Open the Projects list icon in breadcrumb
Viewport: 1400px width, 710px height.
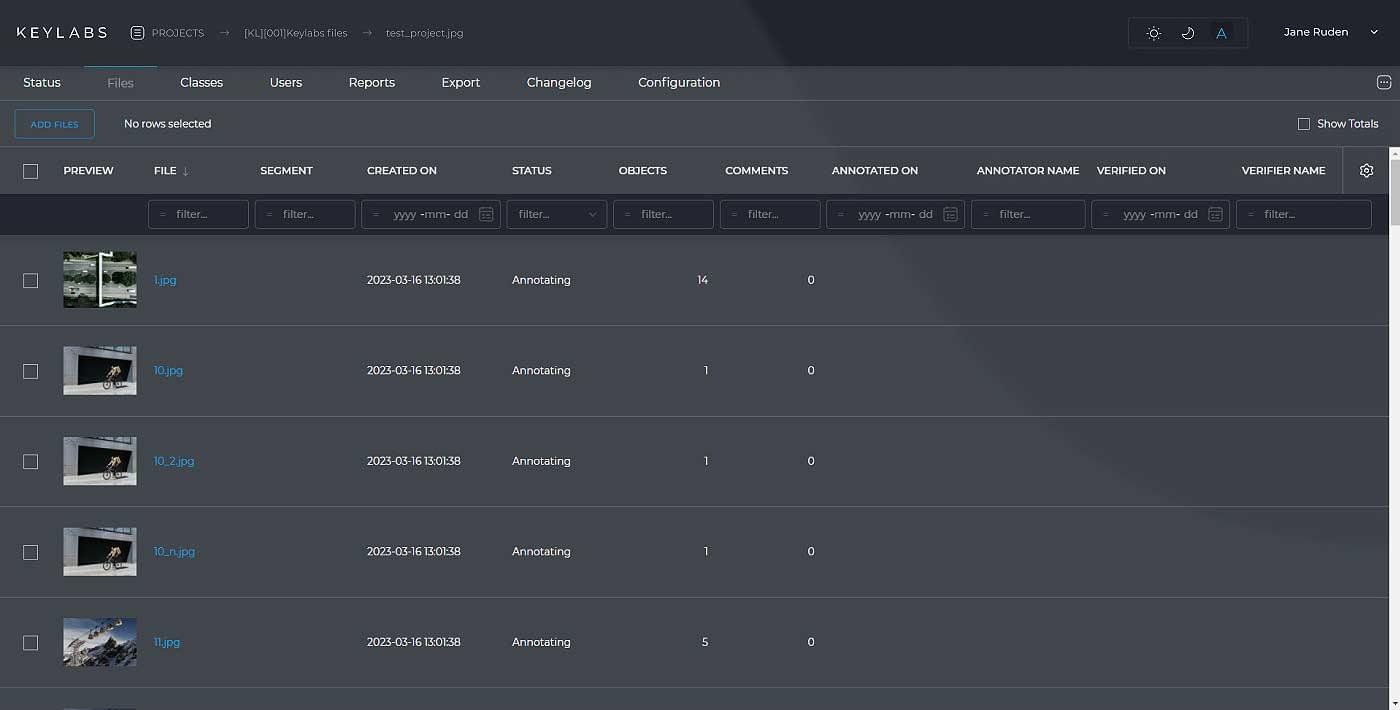click(138, 33)
